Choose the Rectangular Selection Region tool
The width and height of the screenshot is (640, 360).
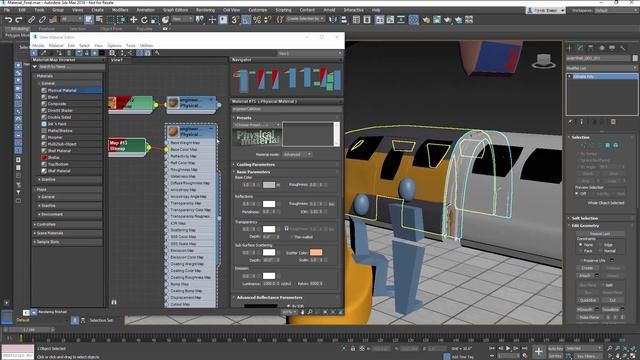point(110,20)
